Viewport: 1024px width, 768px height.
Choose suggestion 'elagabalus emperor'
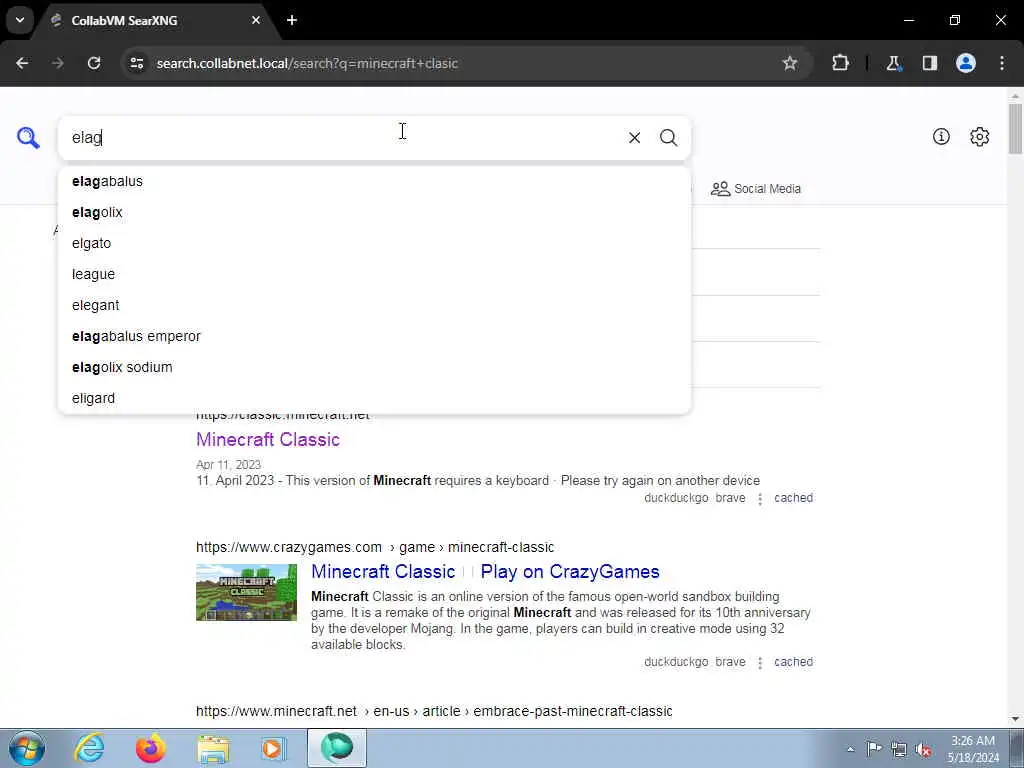pos(374,336)
